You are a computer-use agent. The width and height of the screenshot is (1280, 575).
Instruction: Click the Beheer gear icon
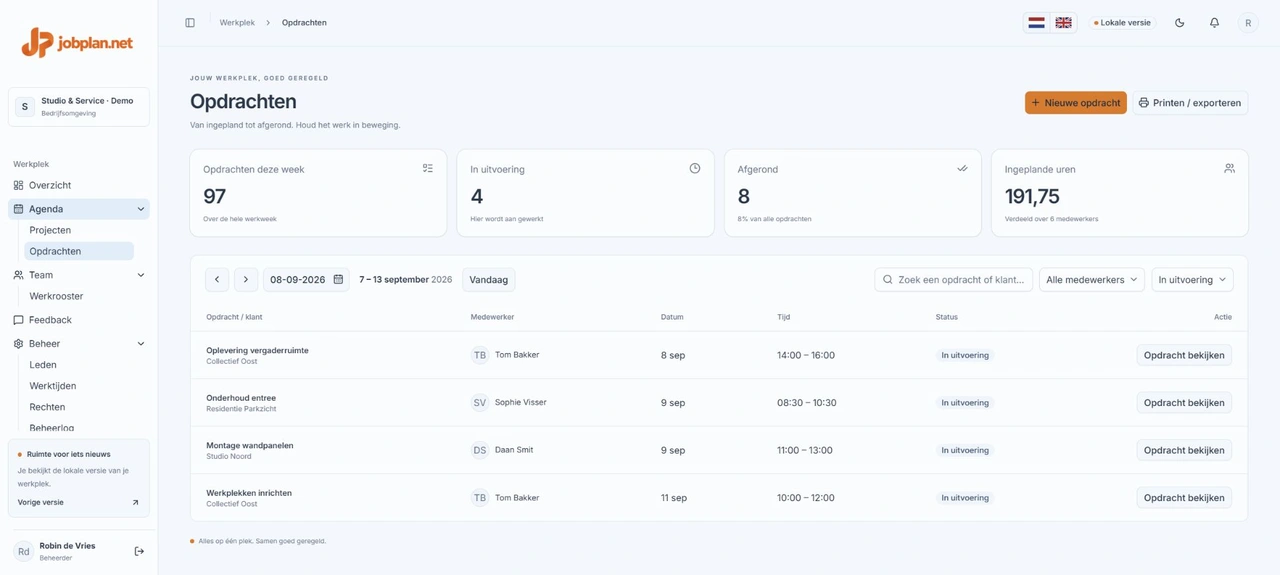click(18, 344)
